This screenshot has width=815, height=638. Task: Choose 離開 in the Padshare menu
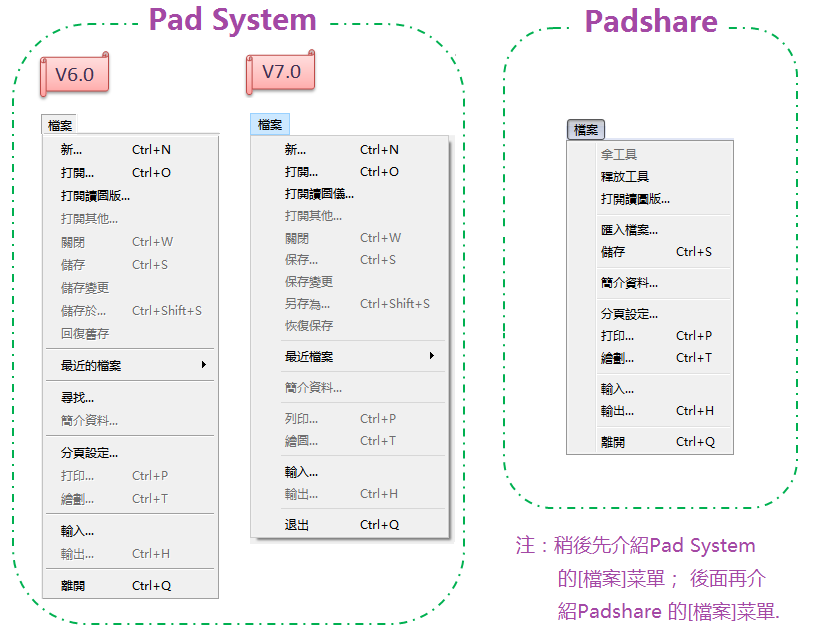tap(613, 442)
